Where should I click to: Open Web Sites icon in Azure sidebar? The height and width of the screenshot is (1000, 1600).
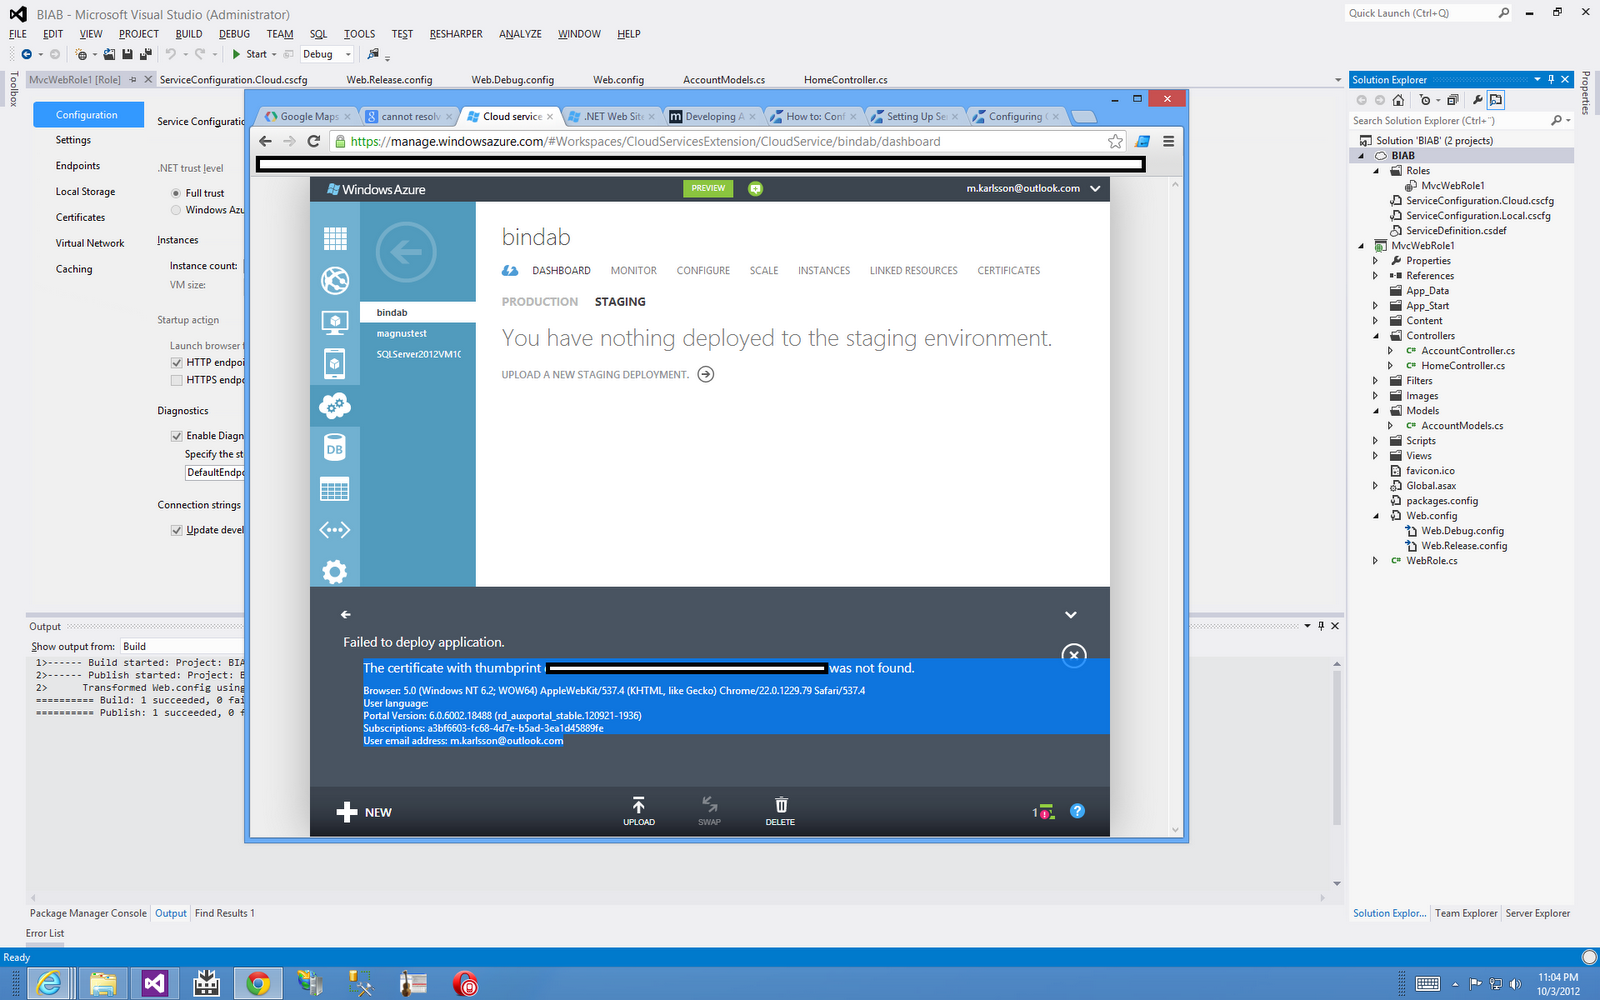pyautogui.click(x=335, y=280)
